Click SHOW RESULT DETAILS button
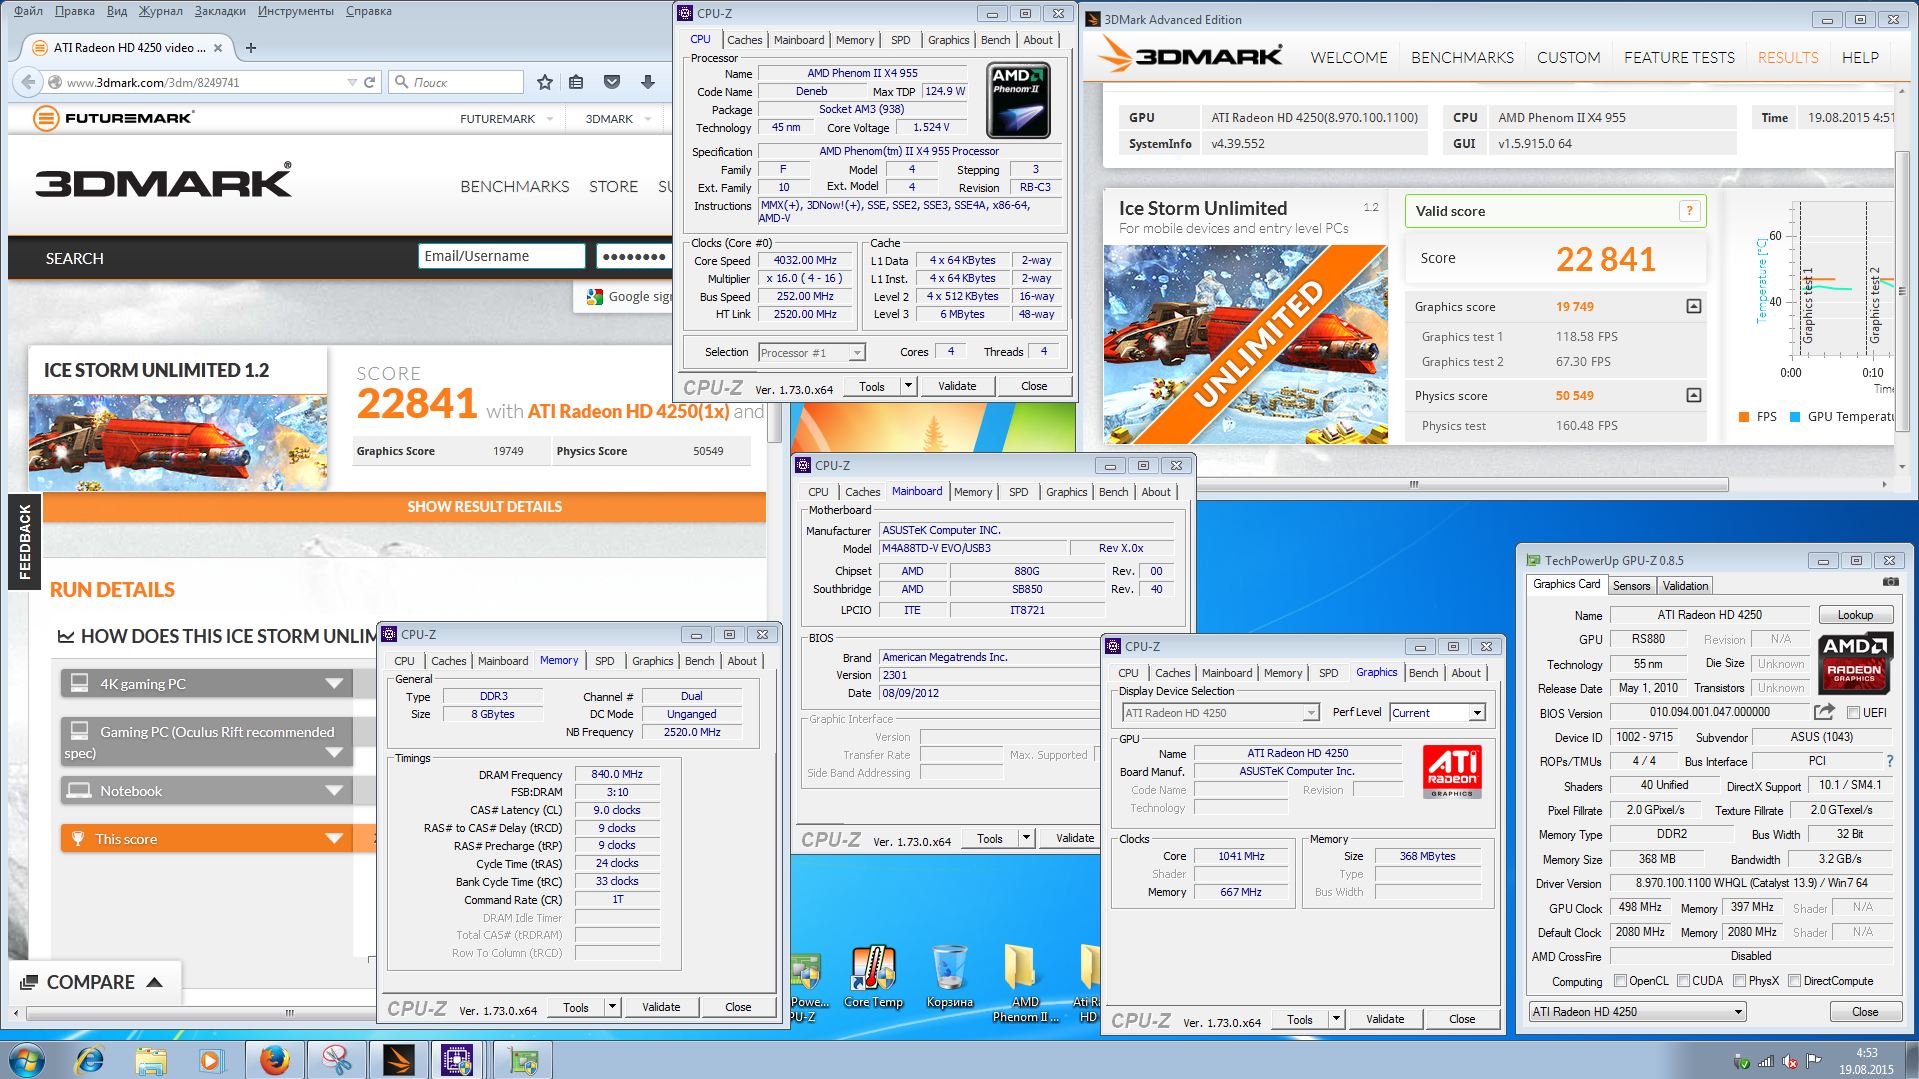This screenshot has width=1919, height=1079. tap(404, 506)
